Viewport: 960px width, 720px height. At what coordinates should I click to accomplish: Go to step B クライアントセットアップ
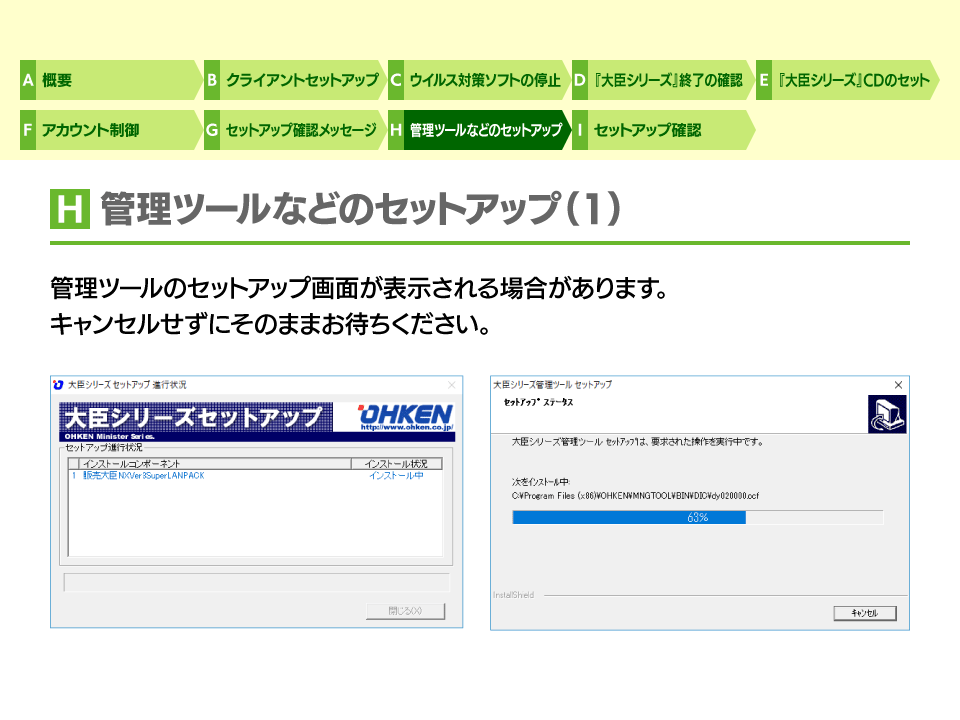[295, 80]
